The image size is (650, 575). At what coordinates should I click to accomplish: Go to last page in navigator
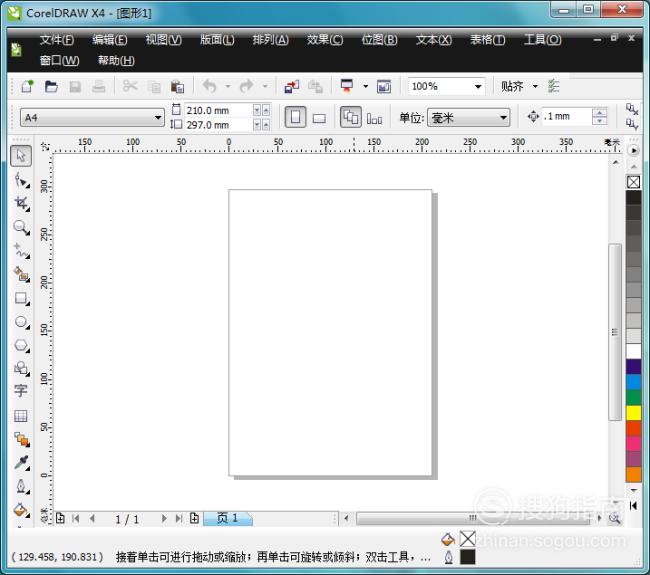click(x=179, y=518)
